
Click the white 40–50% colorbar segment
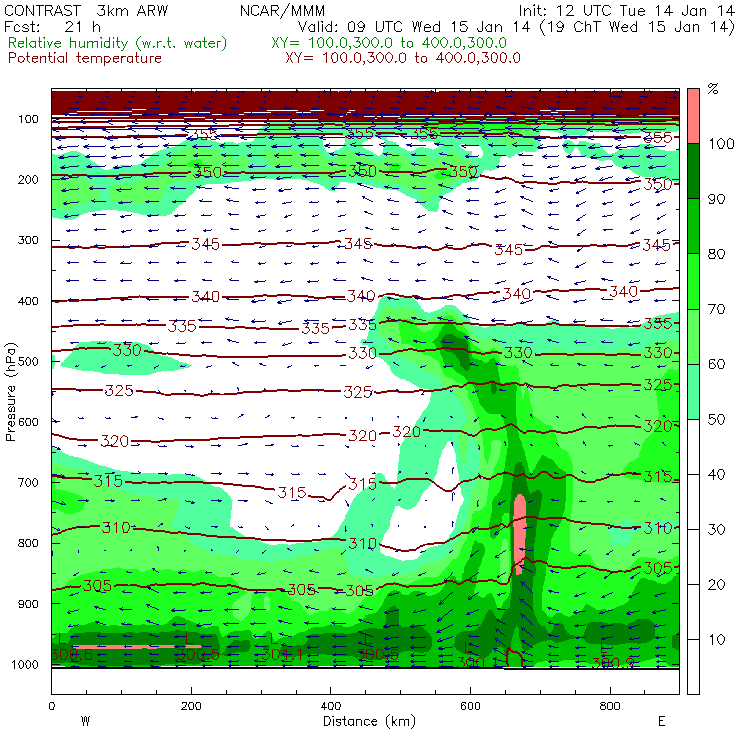point(693,447)
